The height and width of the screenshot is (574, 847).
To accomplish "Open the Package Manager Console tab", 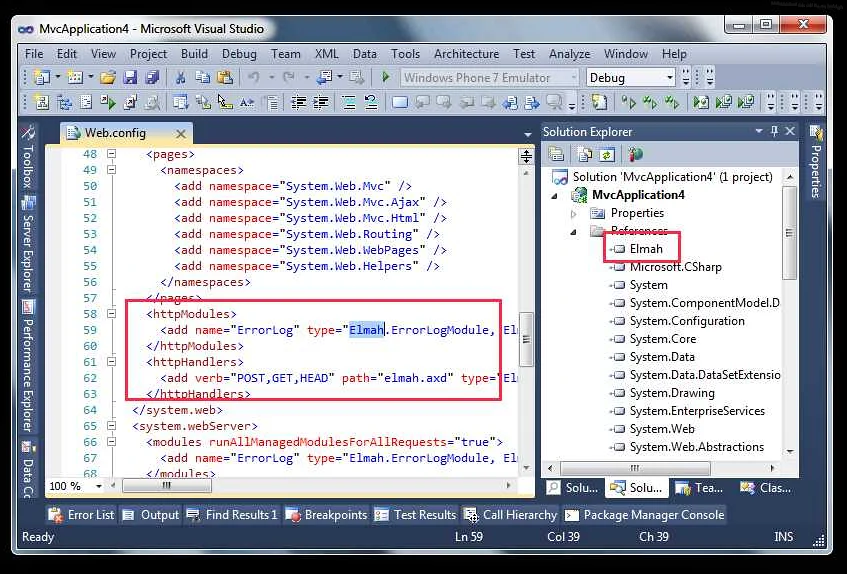I will pyautogui.click(x=644, y=515).
